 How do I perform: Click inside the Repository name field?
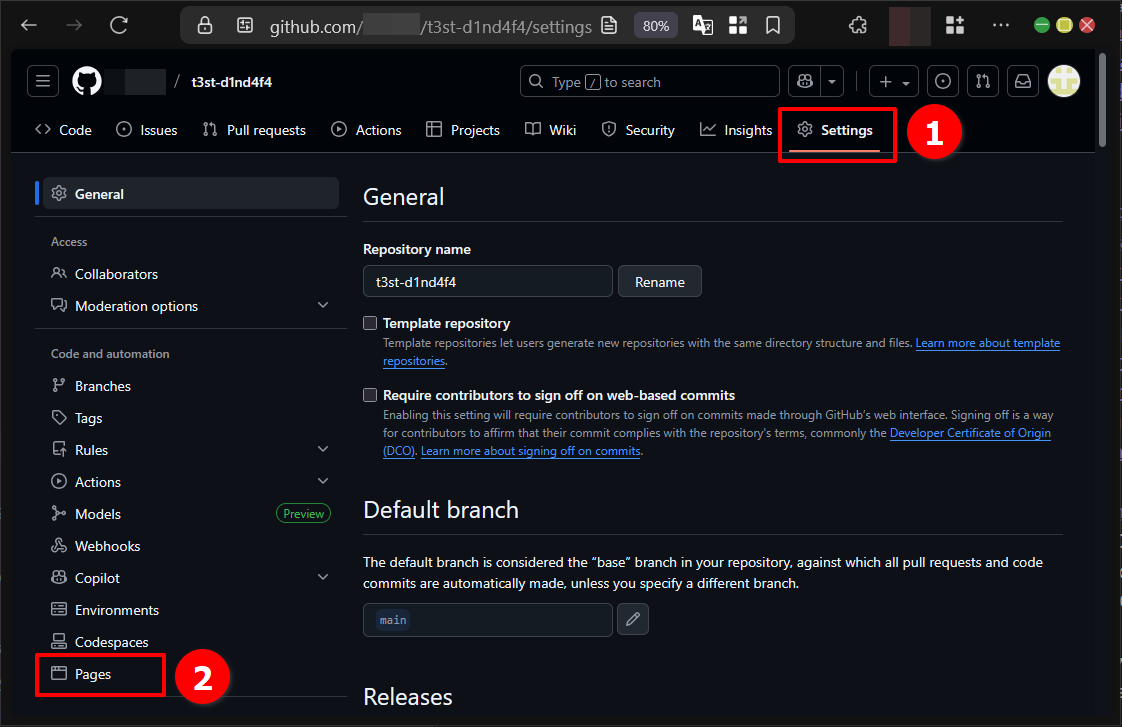pyautogui.click(x=487, y=281)
